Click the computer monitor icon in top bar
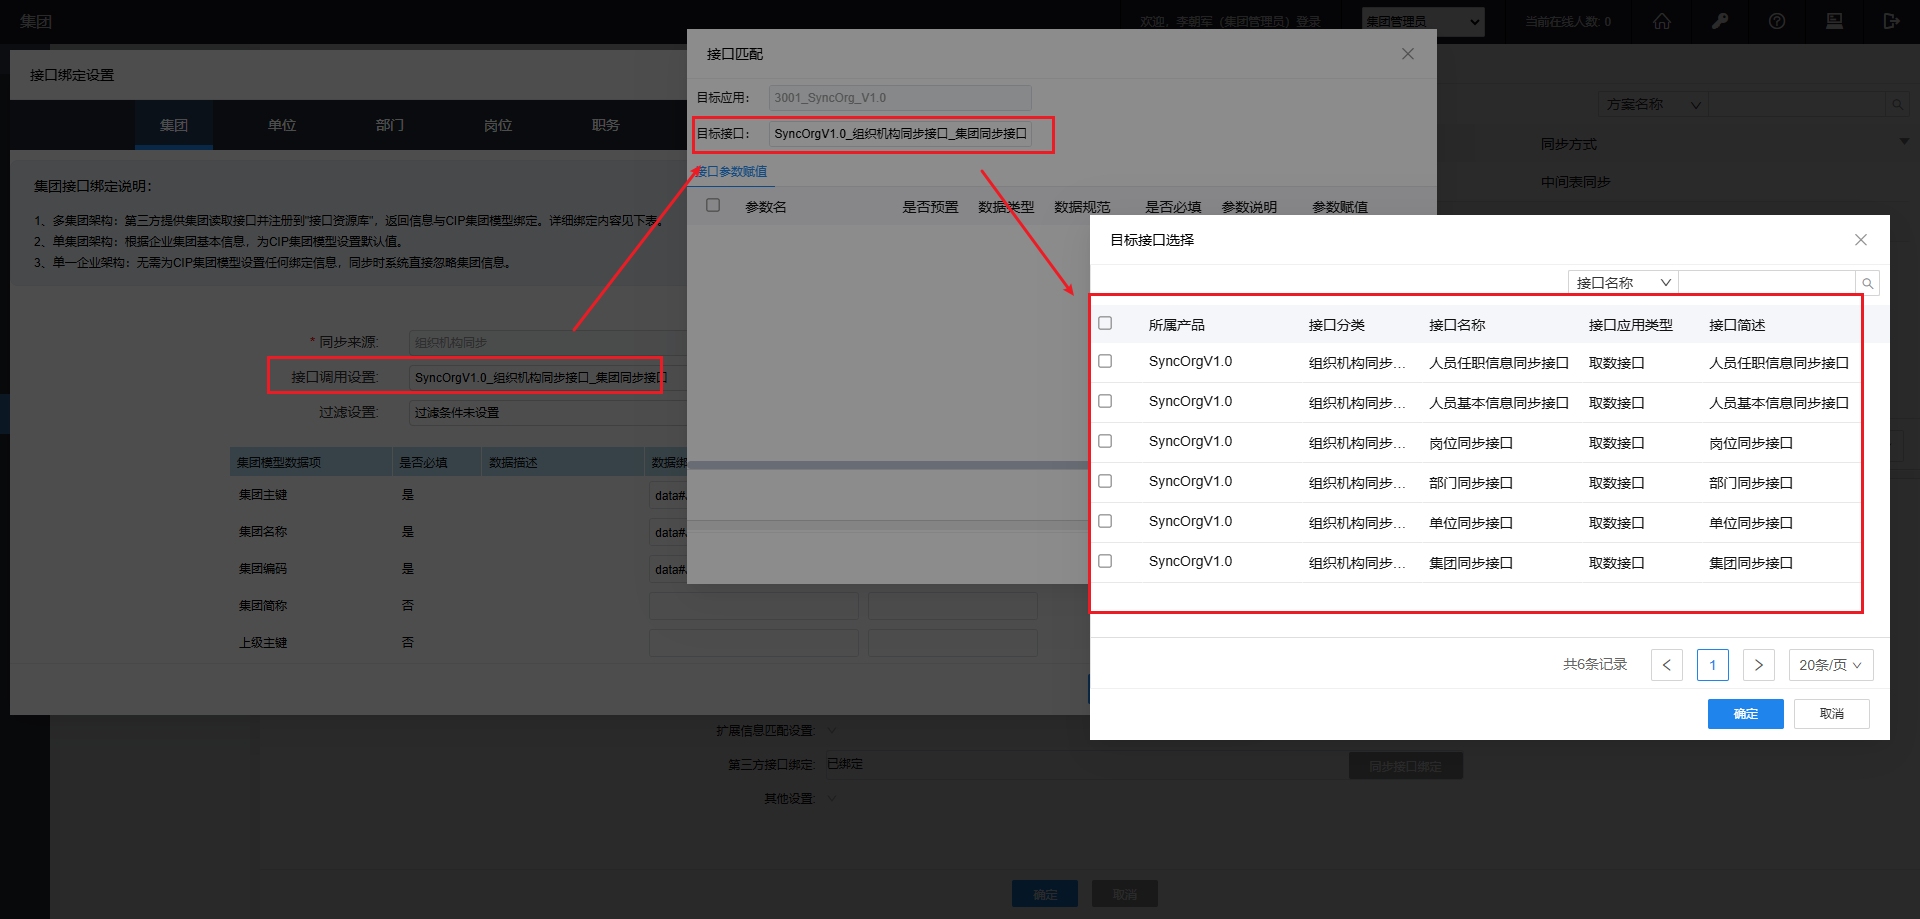The width and height of the screenshot is (1920, 919). click(1834, 21)
